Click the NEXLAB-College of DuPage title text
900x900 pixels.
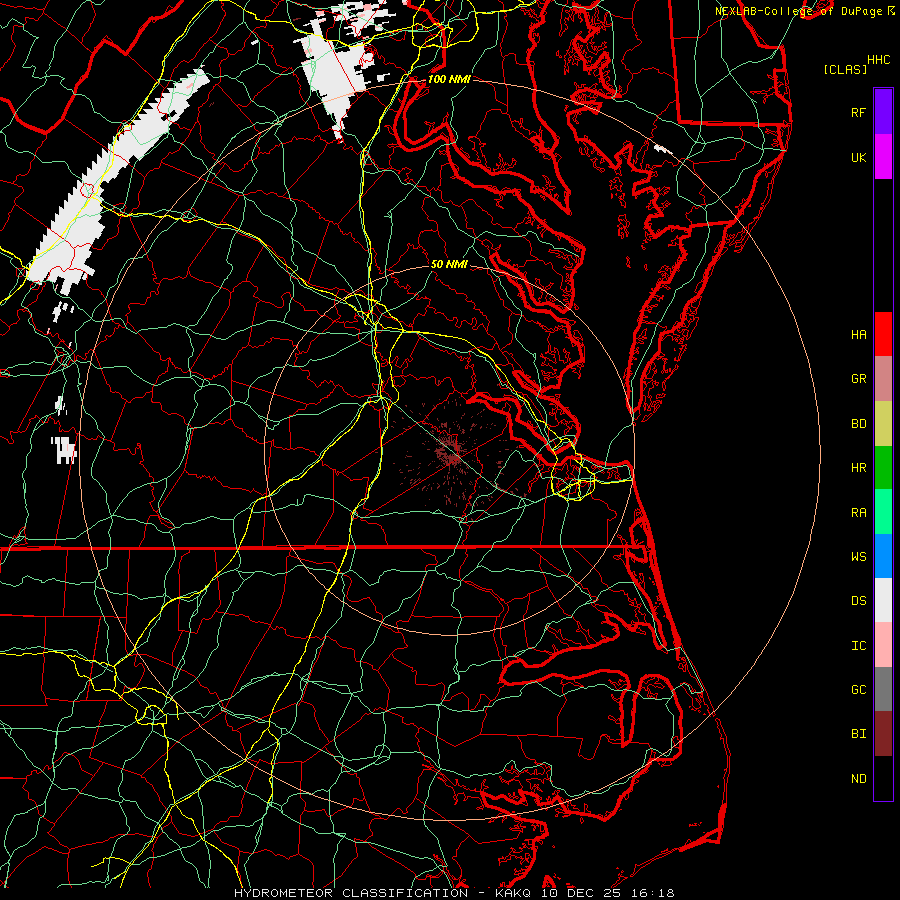coord(799,11)
